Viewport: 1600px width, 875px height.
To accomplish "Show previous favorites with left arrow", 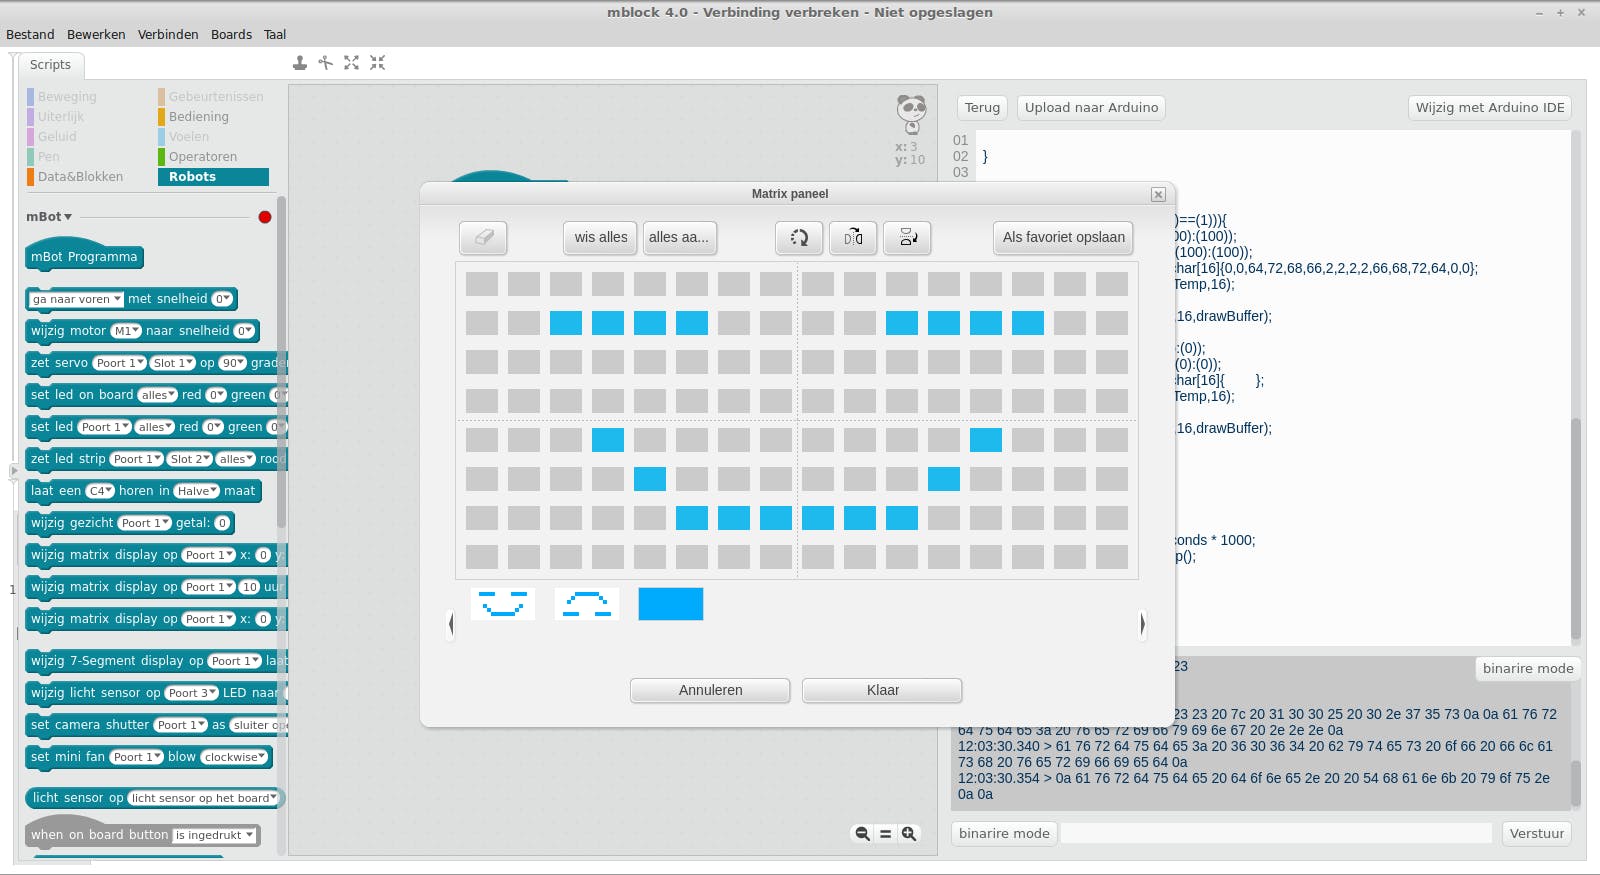I will coord(451,624).
